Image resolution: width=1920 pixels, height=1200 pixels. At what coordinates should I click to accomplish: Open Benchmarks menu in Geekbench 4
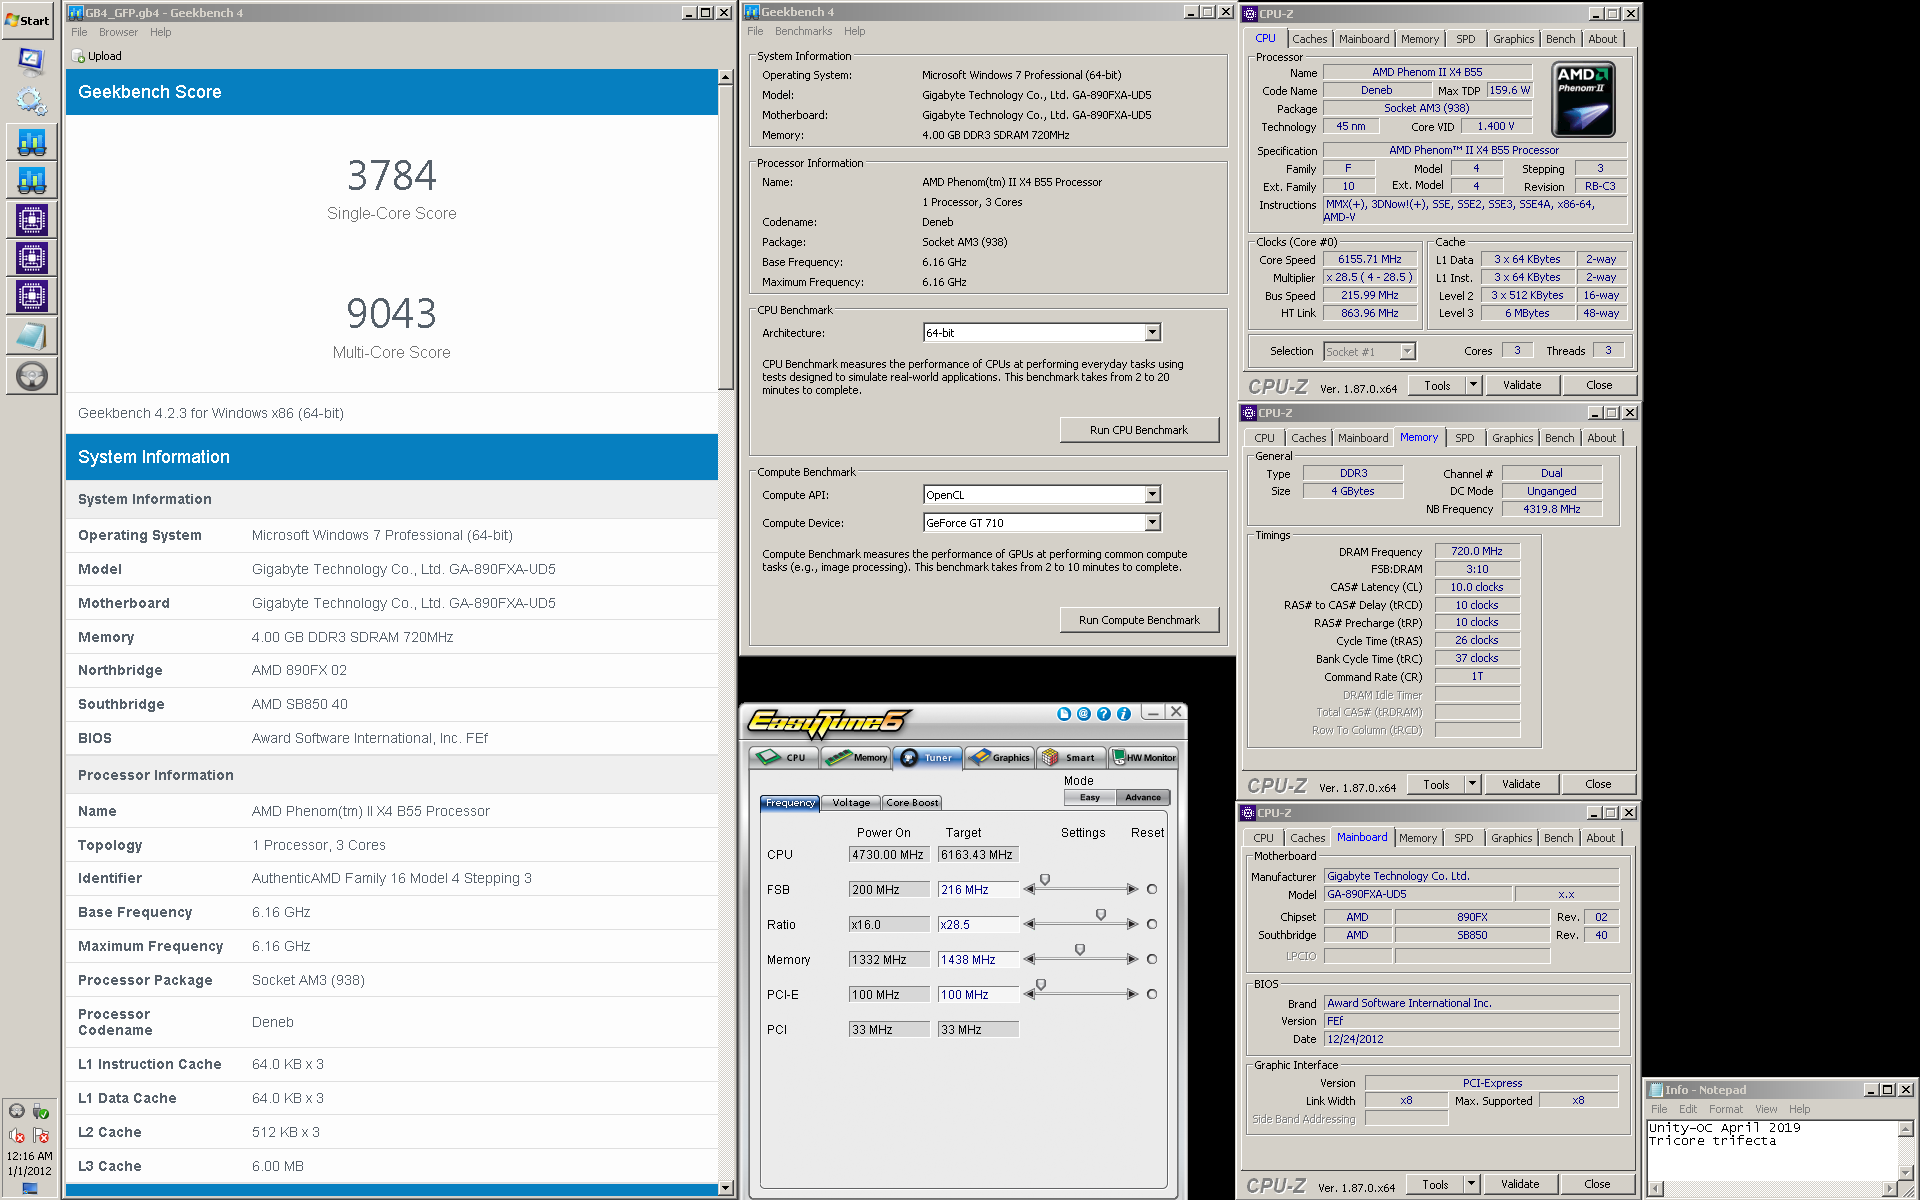[803, 32]
